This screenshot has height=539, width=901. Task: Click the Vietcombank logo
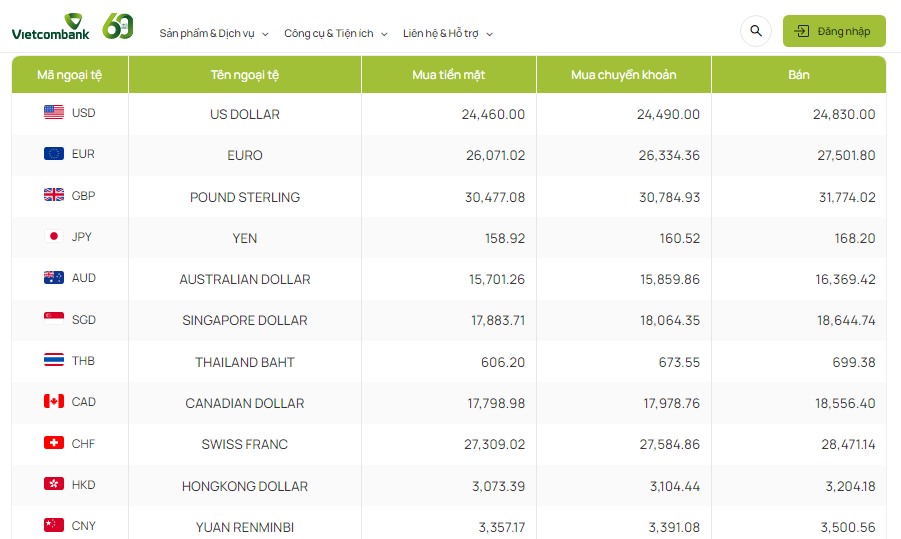51,27
